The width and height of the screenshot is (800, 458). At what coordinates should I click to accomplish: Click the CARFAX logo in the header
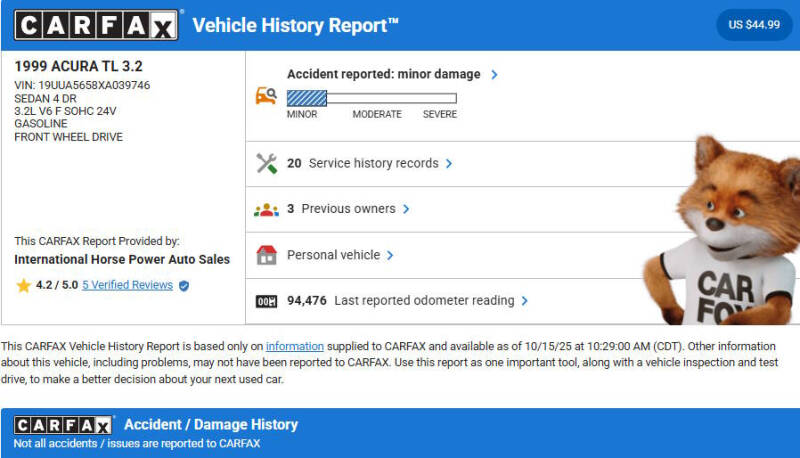(x=97, y=25)
